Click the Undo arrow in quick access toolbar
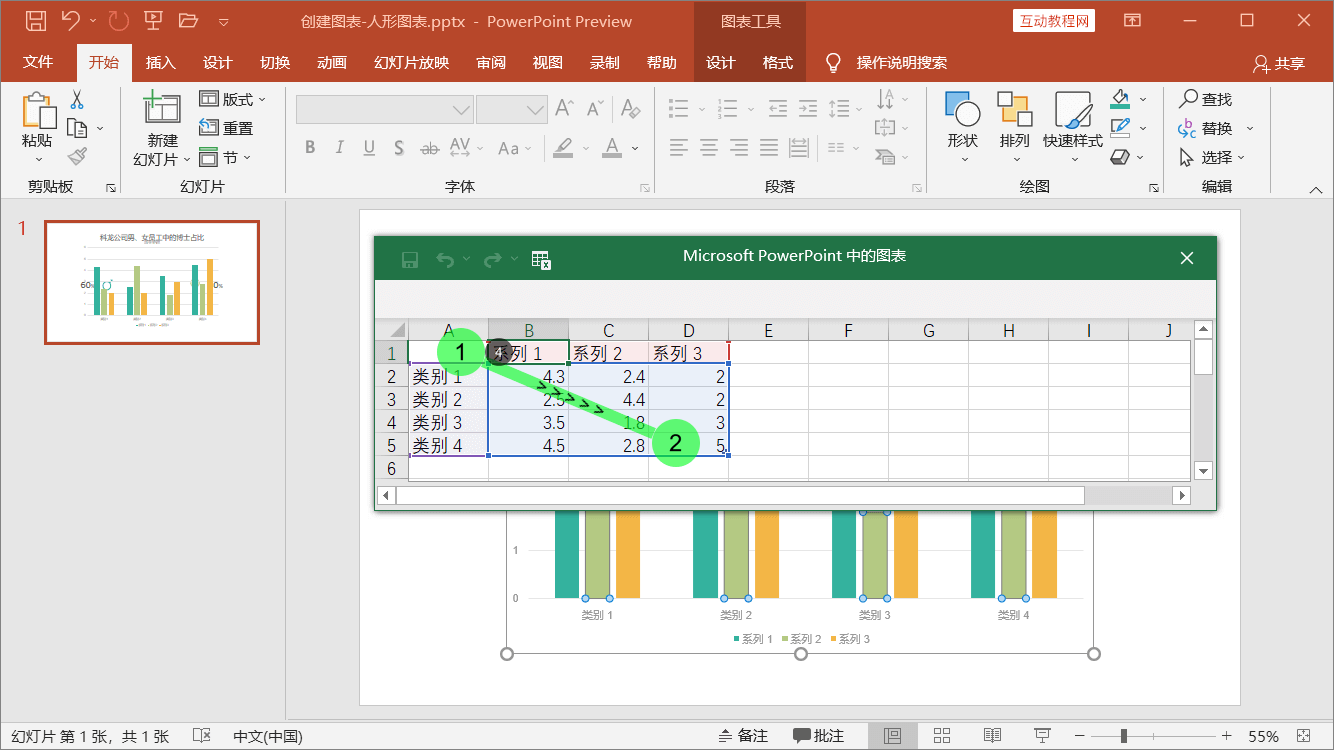The image size is (1334, 750). pyautogui.click(x=70, y=20)
